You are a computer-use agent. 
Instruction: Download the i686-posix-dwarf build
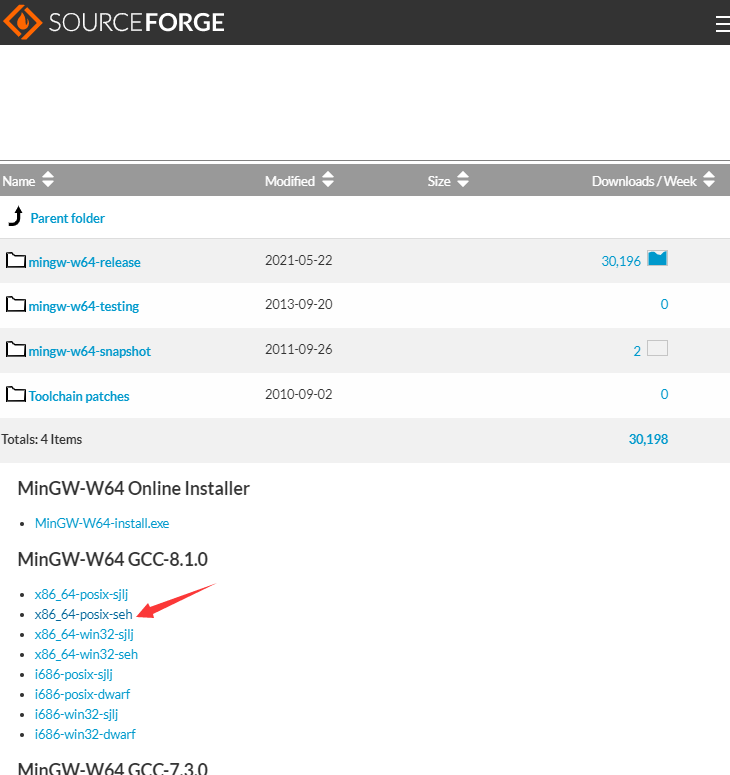pyautogui.click(x=82, y=694)
